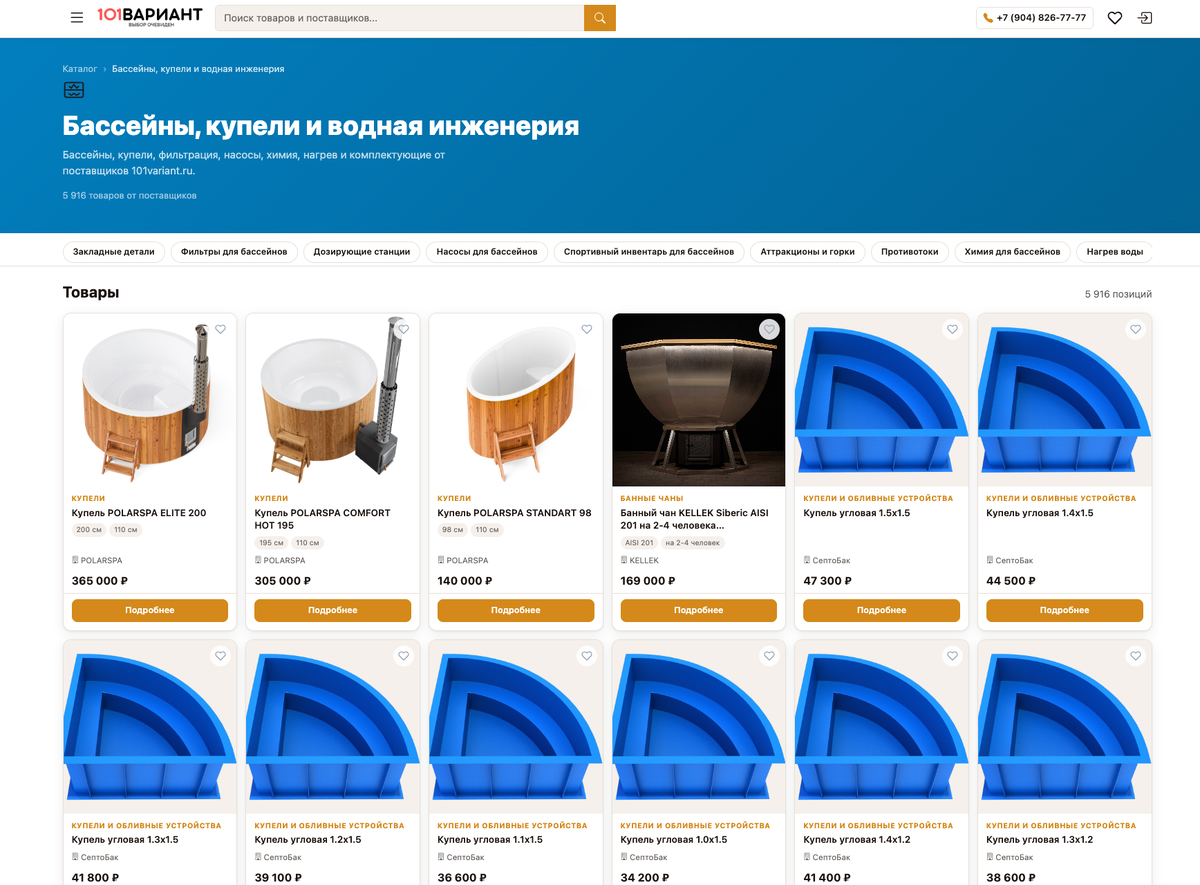Favorite Купель угловая 1.3x1.2
This screenshot has width=1200, height=885.
pos(1135,656)
